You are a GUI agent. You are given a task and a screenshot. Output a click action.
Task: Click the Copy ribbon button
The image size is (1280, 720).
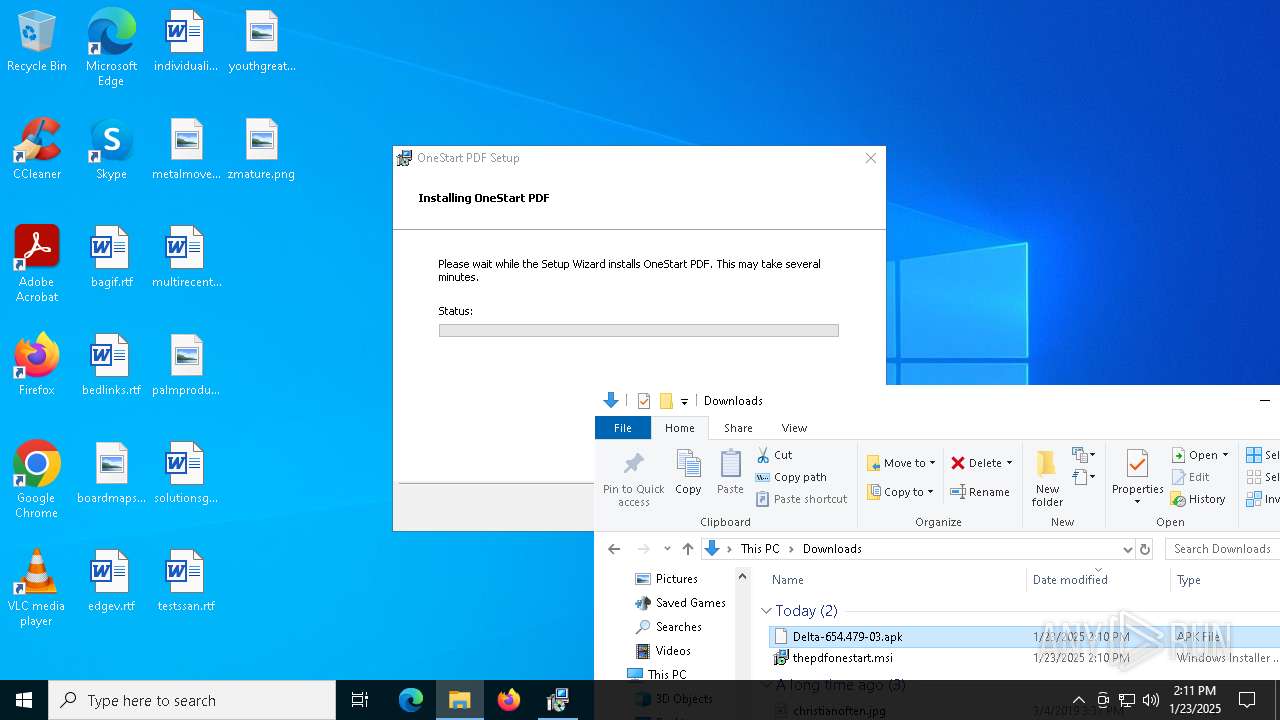point(688,472)
